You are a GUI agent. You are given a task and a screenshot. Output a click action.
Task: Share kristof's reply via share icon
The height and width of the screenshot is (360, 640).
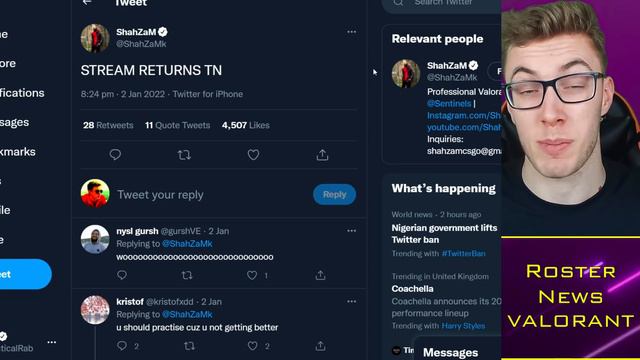point(320,346)
